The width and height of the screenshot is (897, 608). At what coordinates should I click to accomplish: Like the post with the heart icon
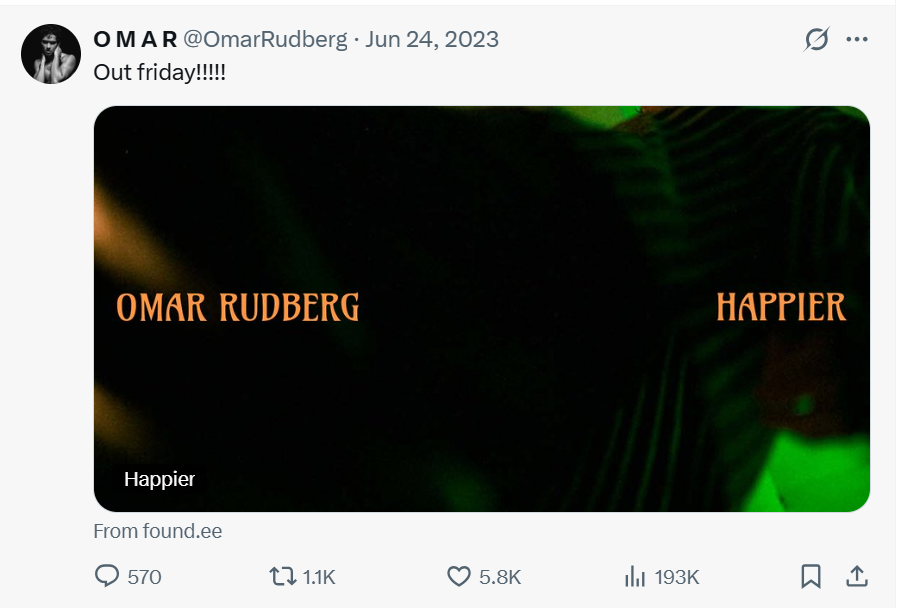click(x=458, y=576)
